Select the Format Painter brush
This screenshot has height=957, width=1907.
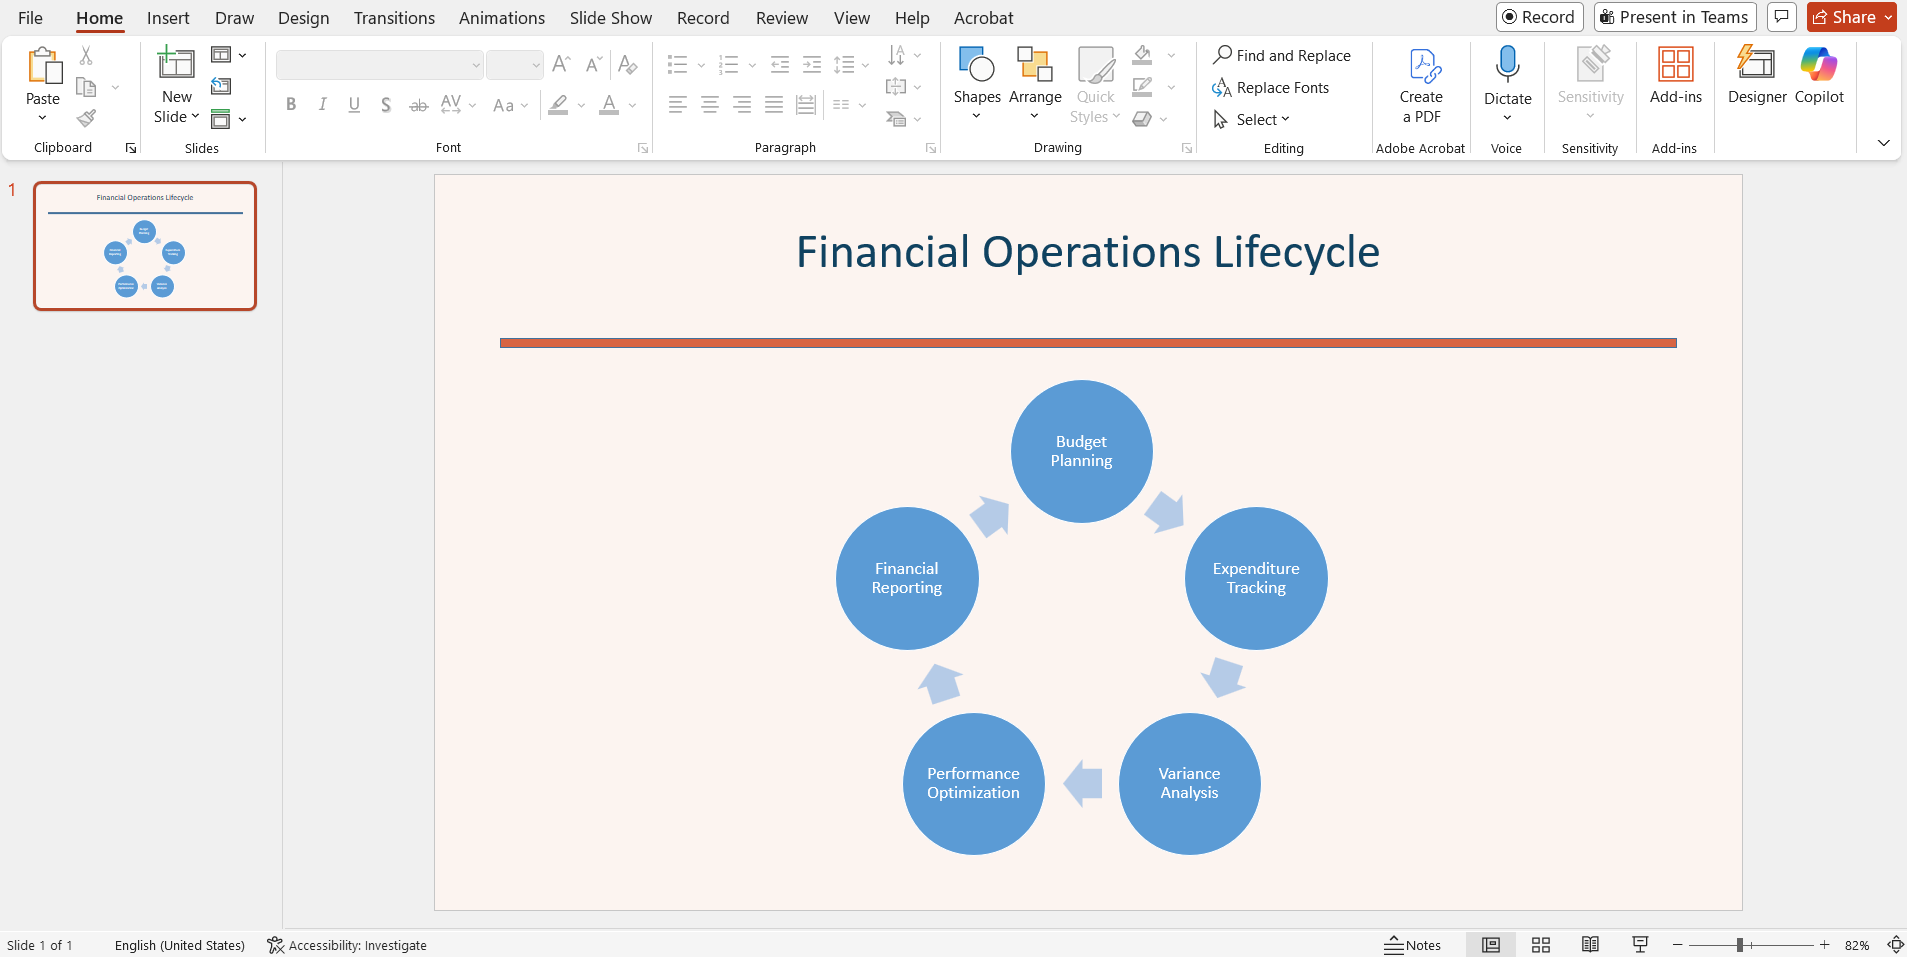pos(87,119)
